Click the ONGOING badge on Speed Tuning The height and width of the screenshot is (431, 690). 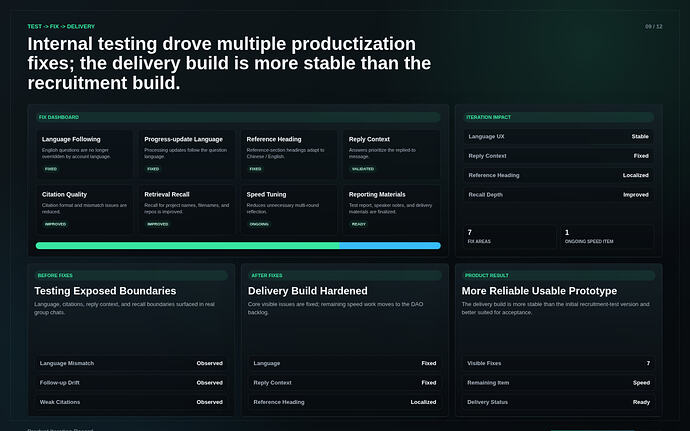click(x=259, y=224)
